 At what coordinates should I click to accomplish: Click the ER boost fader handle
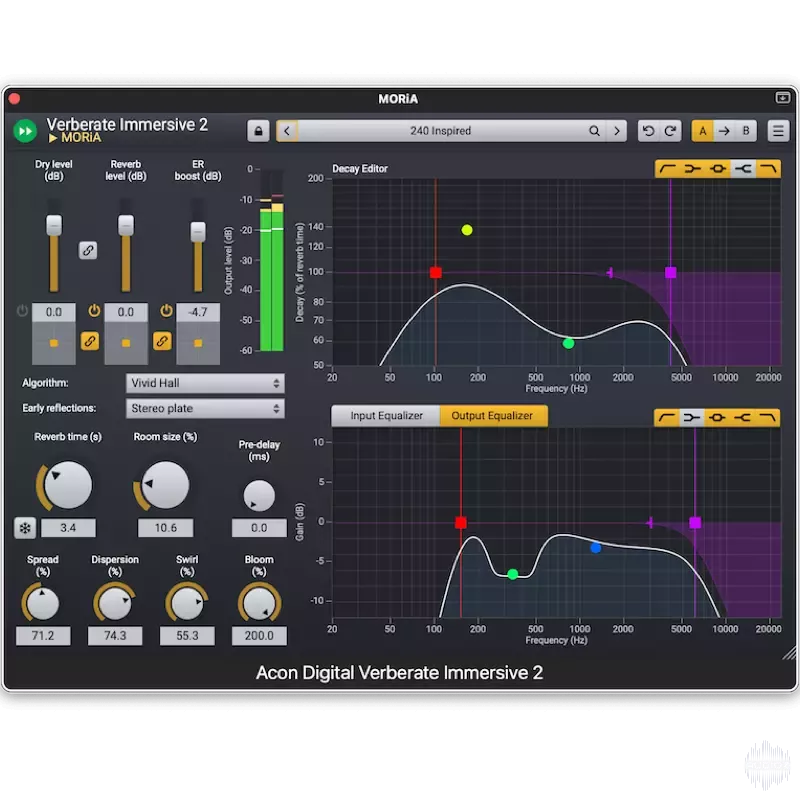pyautogui.click(x=198, y=232)
